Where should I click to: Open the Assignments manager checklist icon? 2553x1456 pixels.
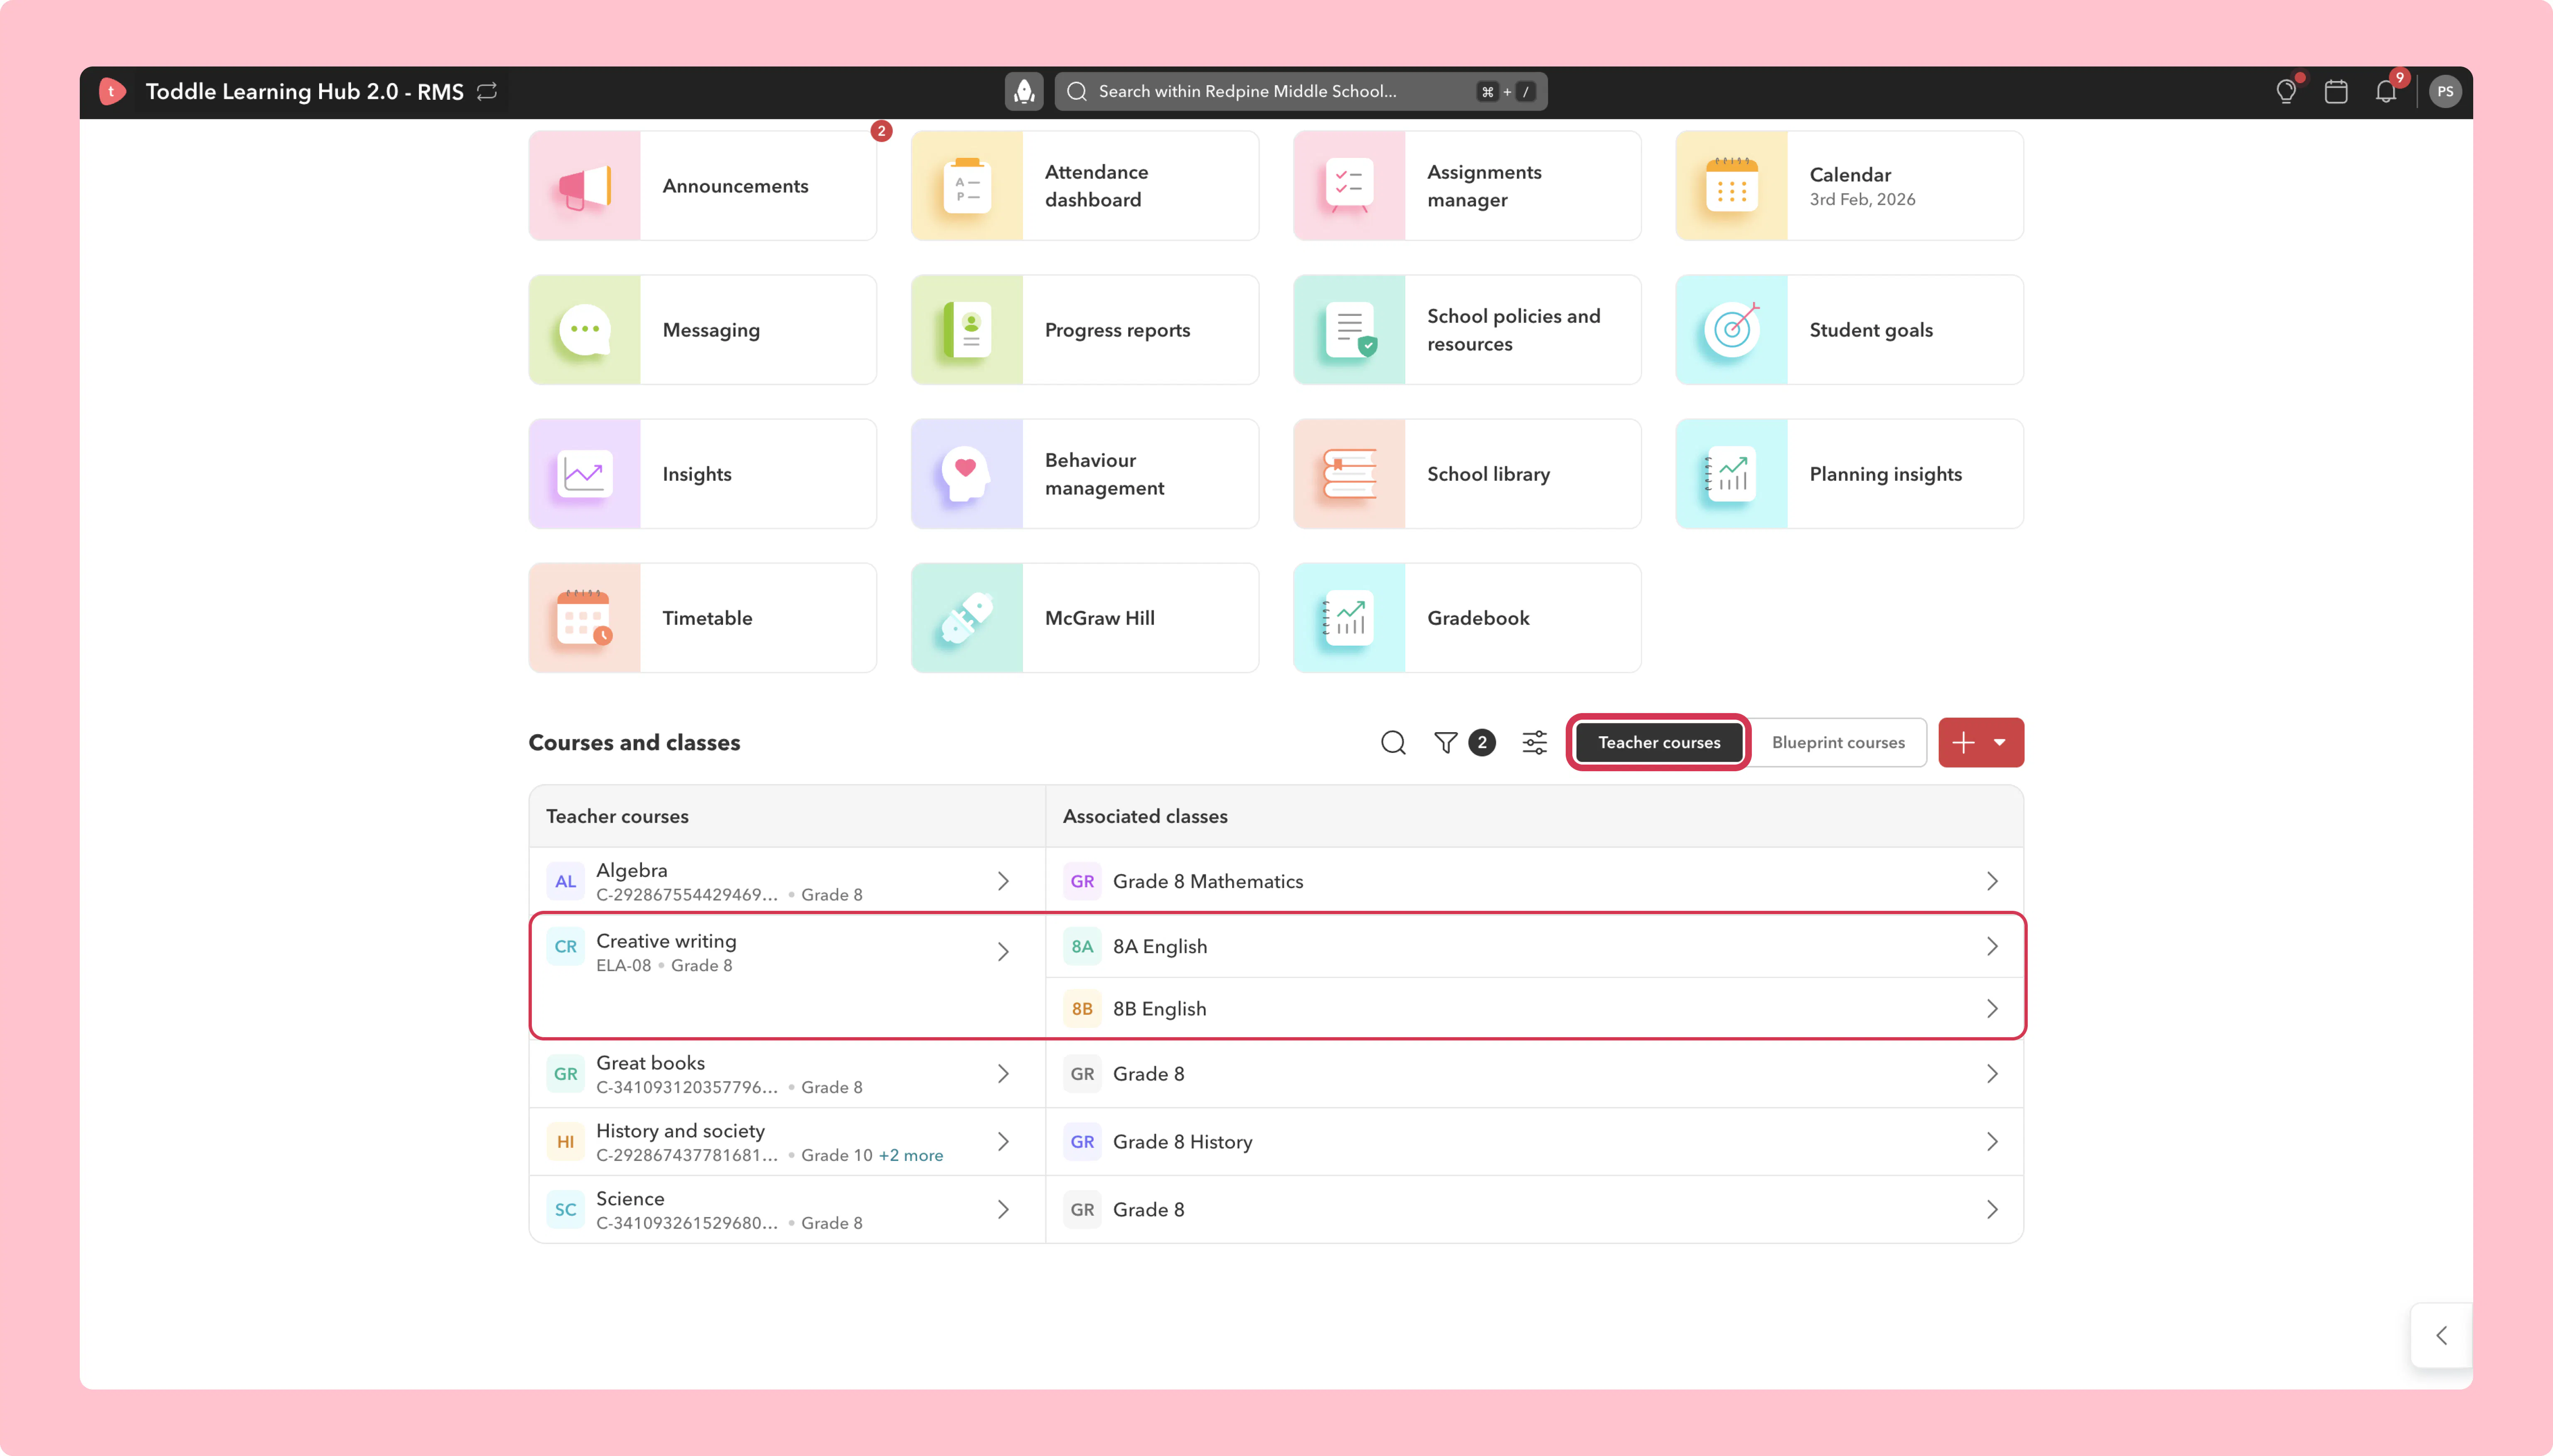pyautogui.click(x=1349, y=186)
